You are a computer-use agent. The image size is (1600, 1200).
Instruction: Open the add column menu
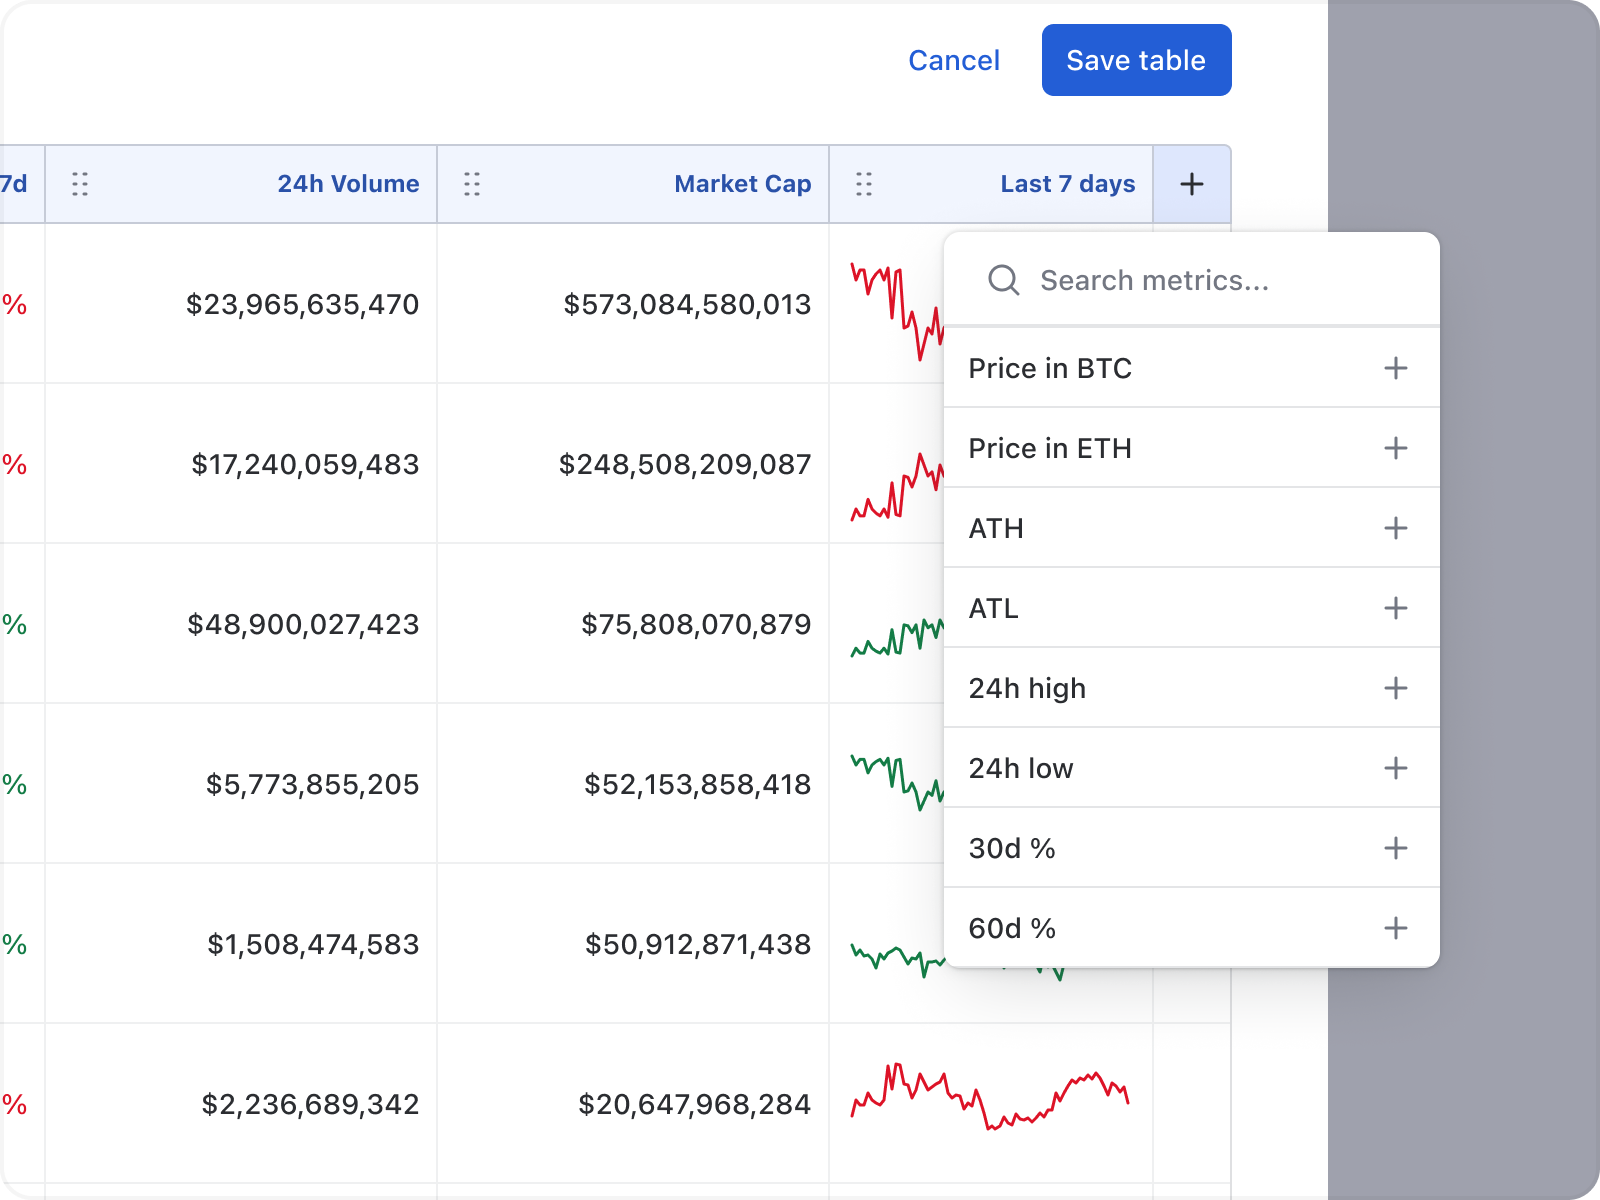(x=1191, y=184)
